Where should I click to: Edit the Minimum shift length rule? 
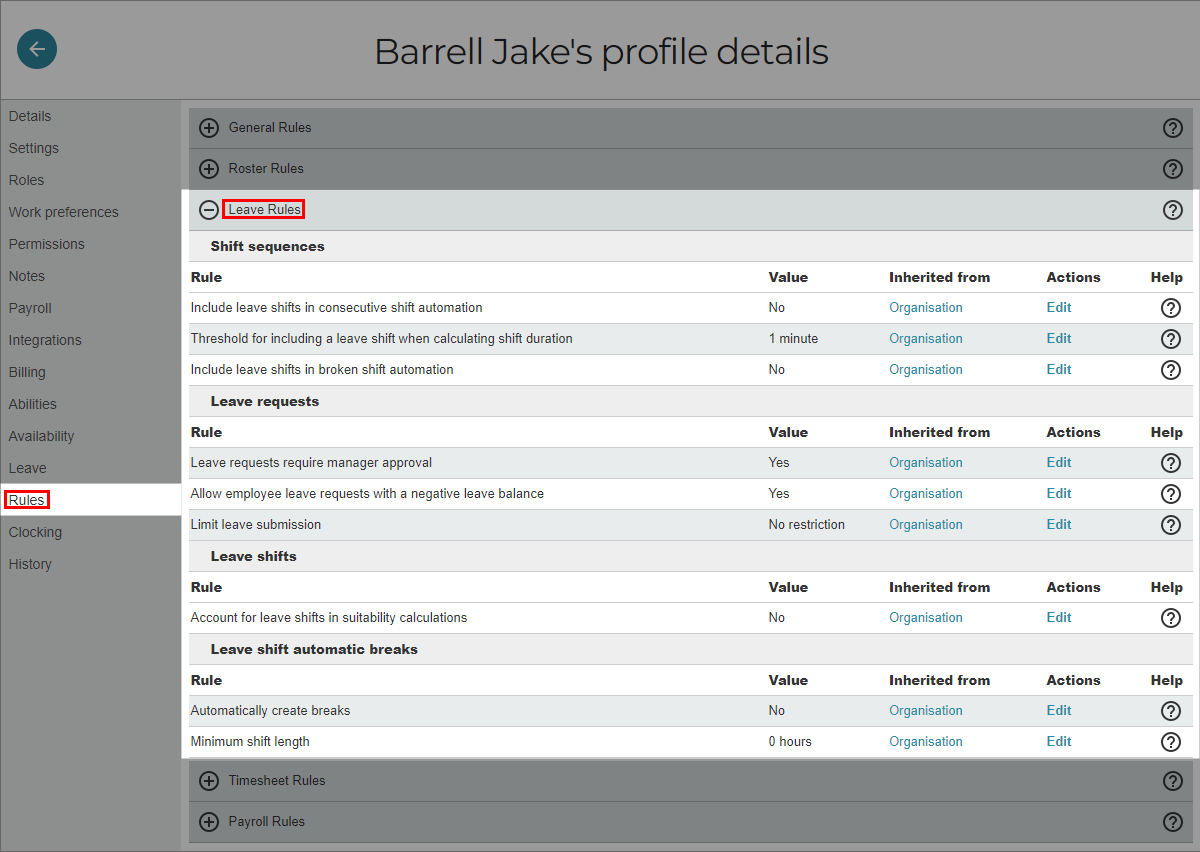pyautogui.click(x=1059, y=742)
